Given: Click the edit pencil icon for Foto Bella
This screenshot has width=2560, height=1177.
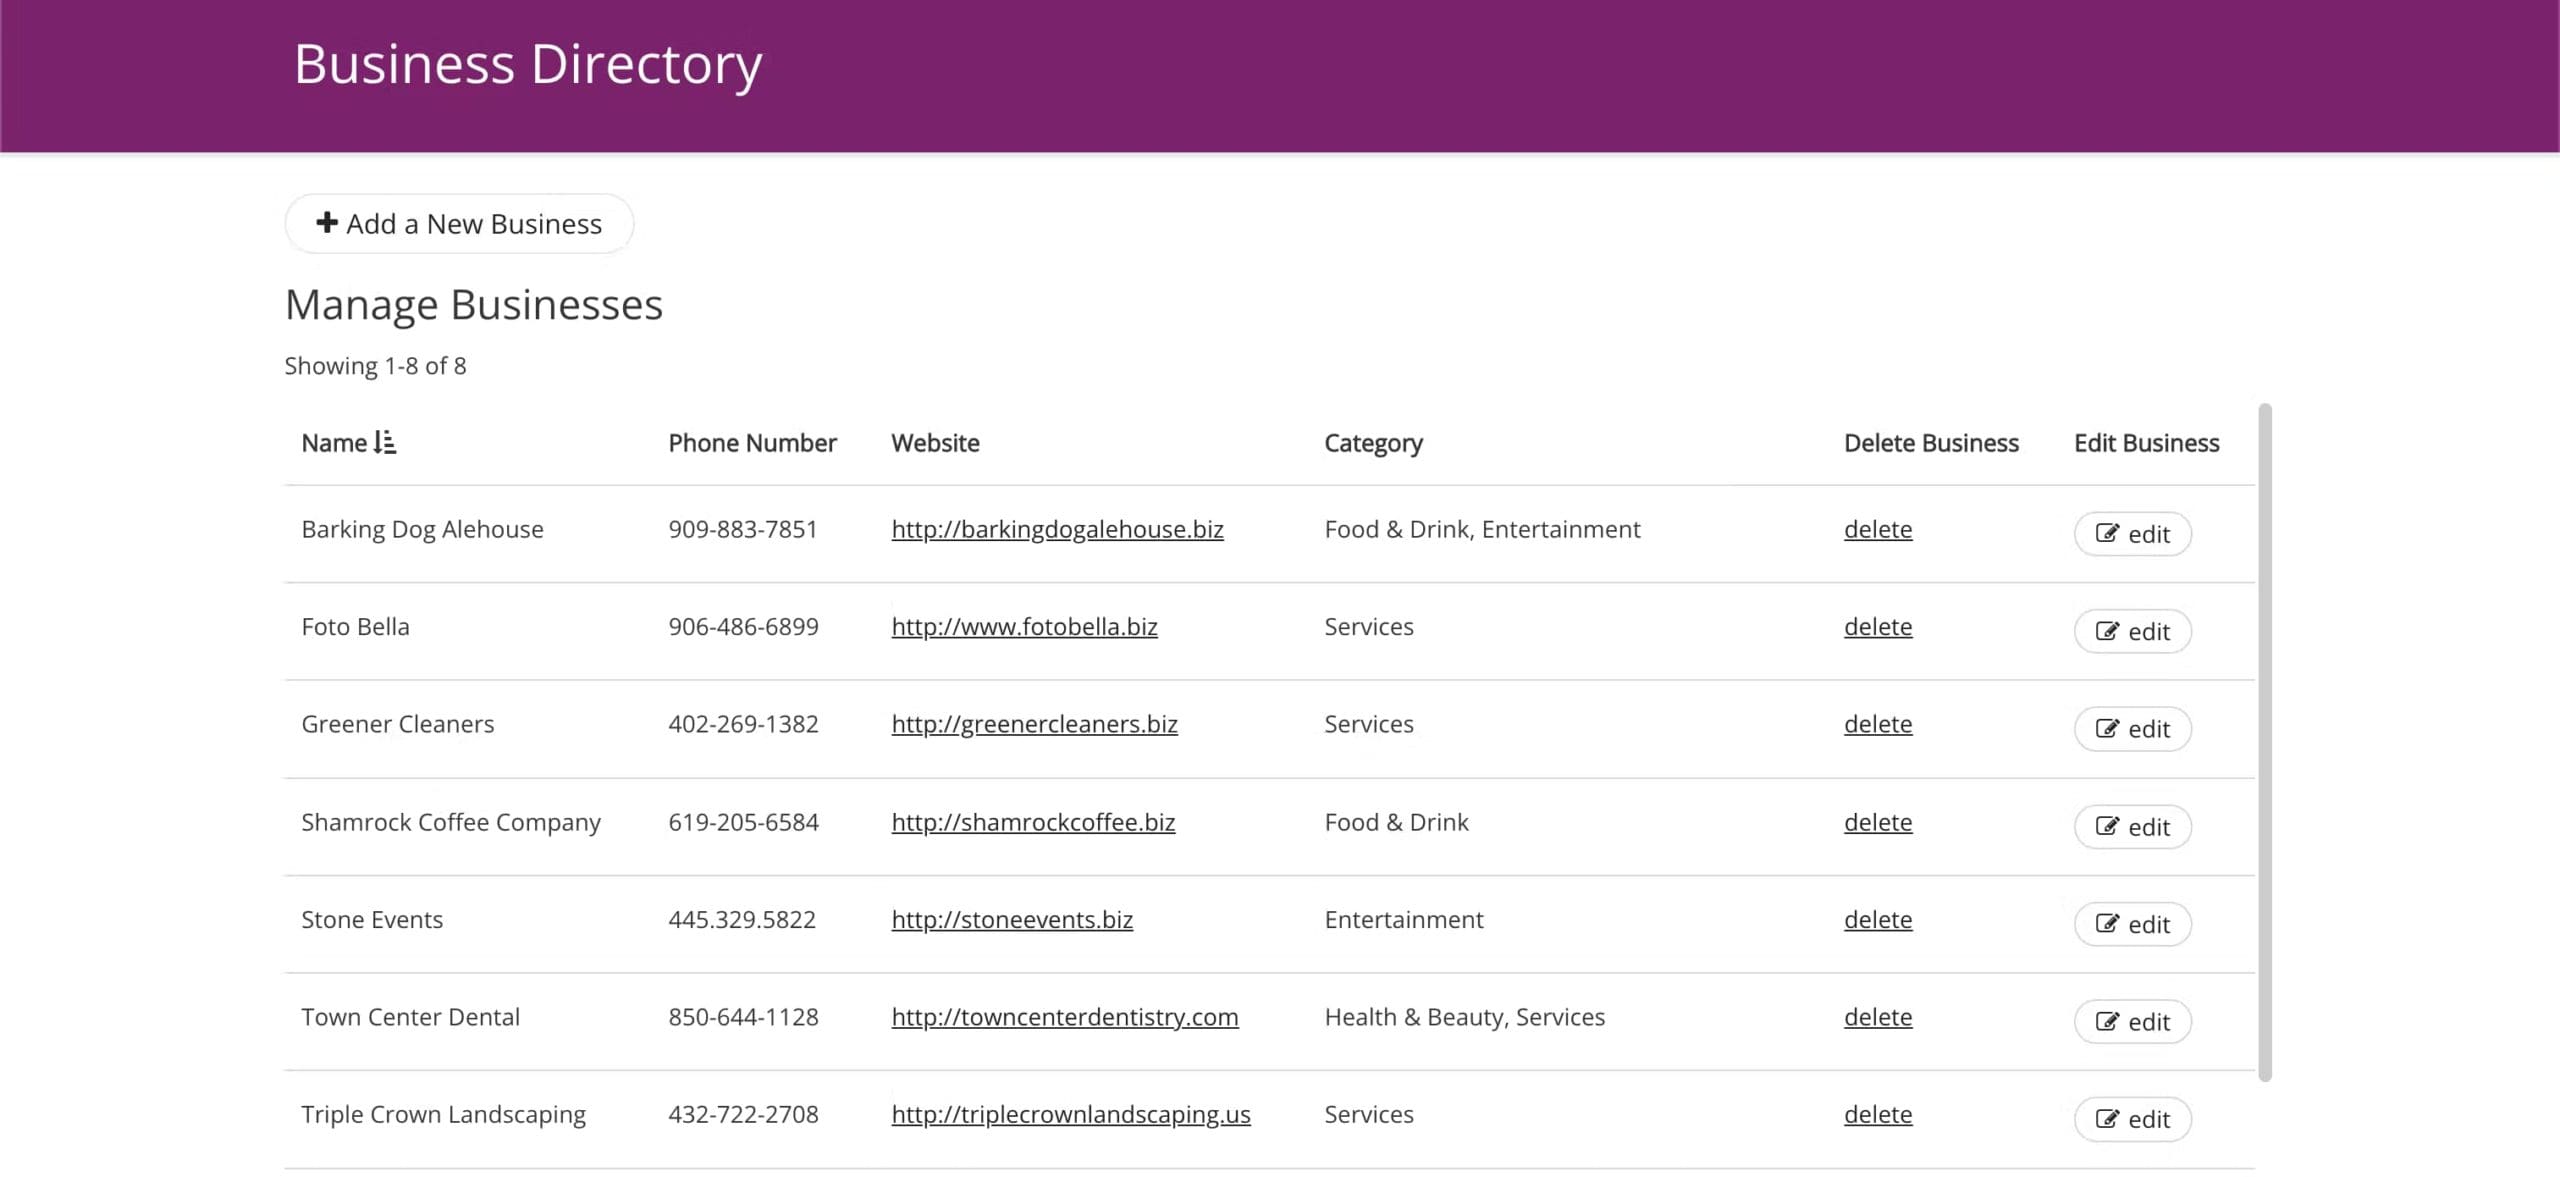Looking at the screenshot, I should pos(2107,632).
